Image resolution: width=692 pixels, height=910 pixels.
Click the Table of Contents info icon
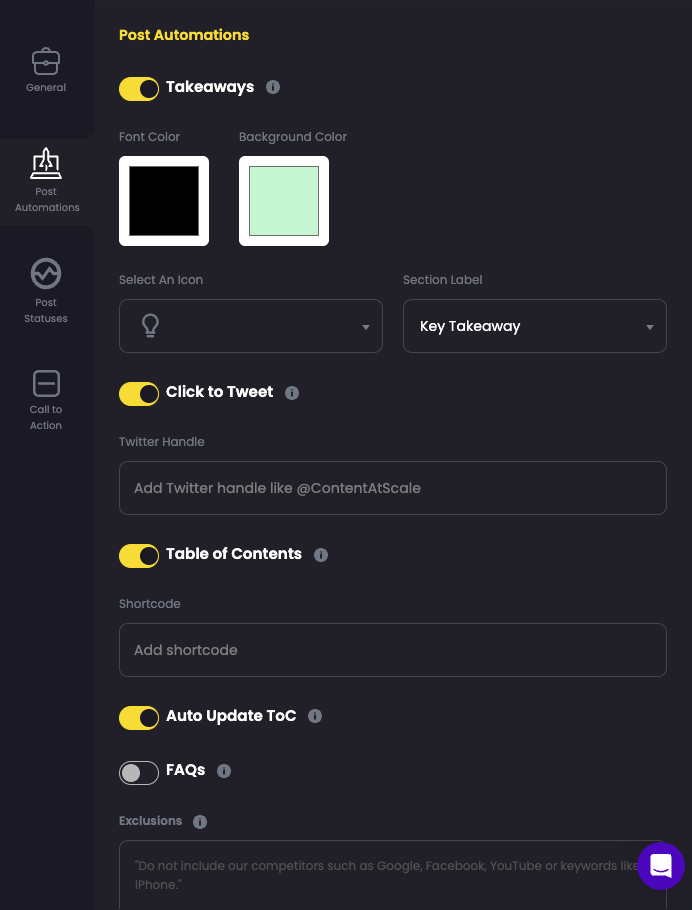[x=321, y=555]
